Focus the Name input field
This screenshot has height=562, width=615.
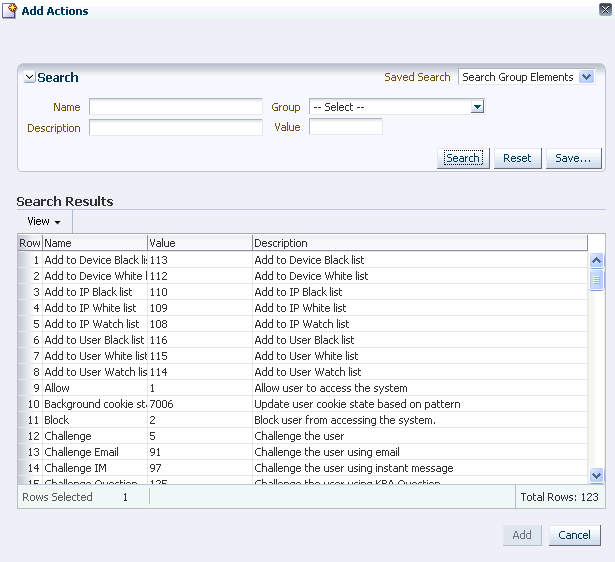pyautogui.click(x=176, y=106)
